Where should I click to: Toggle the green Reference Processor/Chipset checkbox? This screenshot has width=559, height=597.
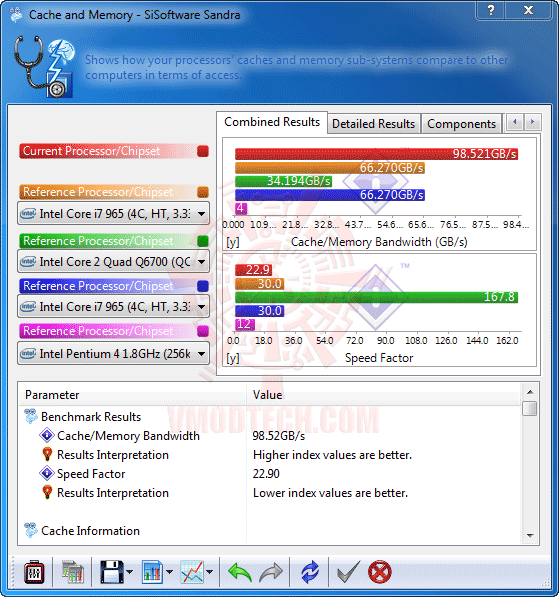click(203, 241)
